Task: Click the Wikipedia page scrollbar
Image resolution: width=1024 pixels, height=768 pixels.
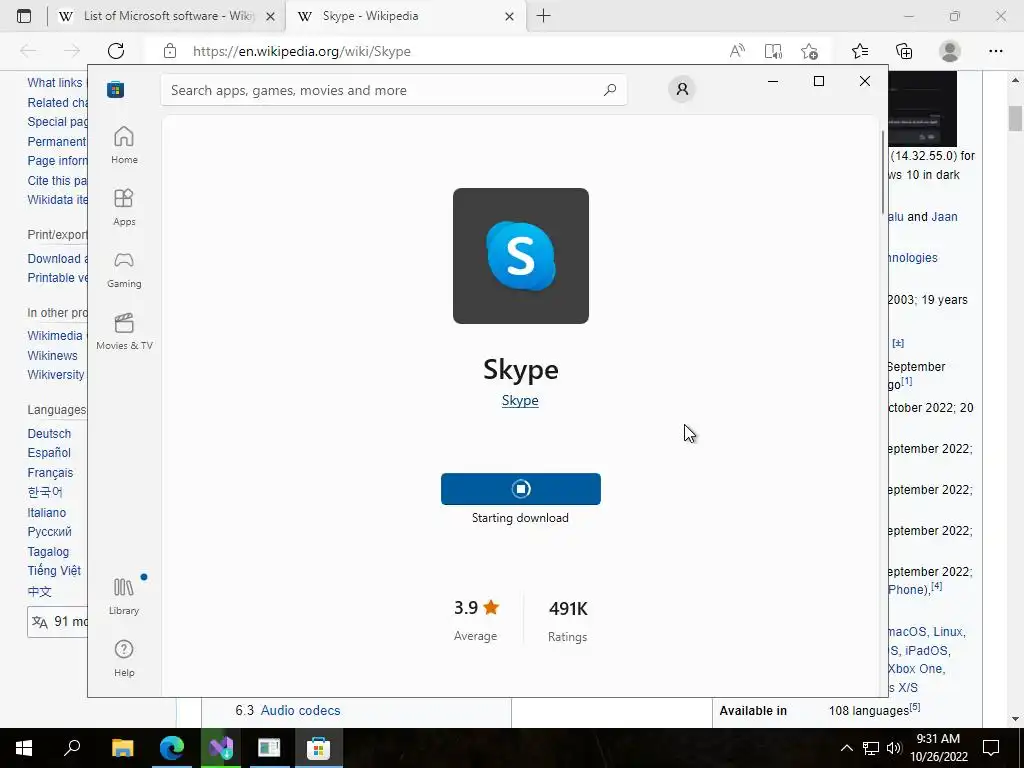Action: click(1015, 118)
